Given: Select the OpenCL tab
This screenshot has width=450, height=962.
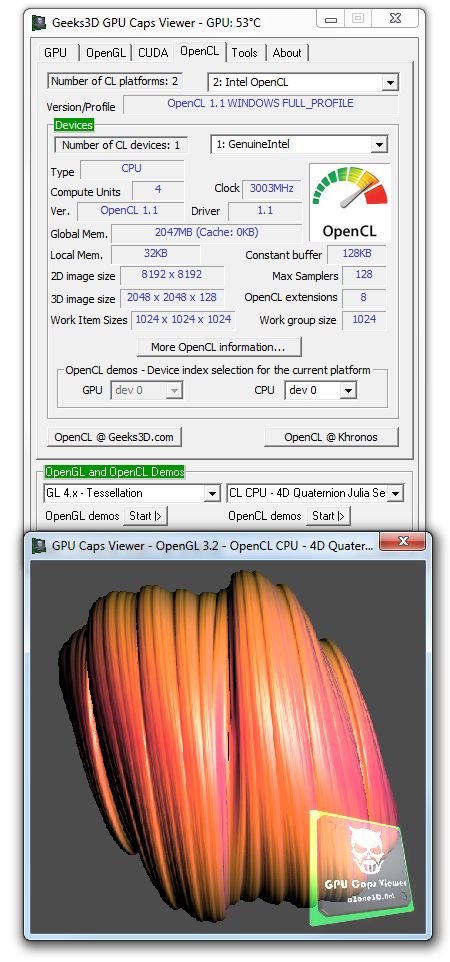Looking at the screenshot, I should coord(199,52).
